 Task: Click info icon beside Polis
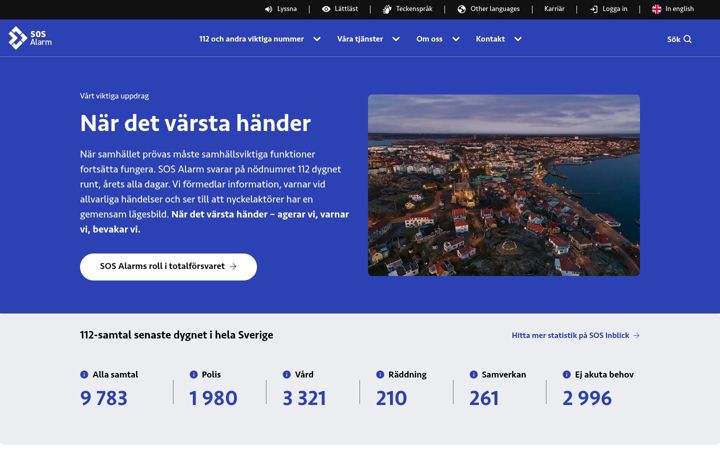coord(193,375)
